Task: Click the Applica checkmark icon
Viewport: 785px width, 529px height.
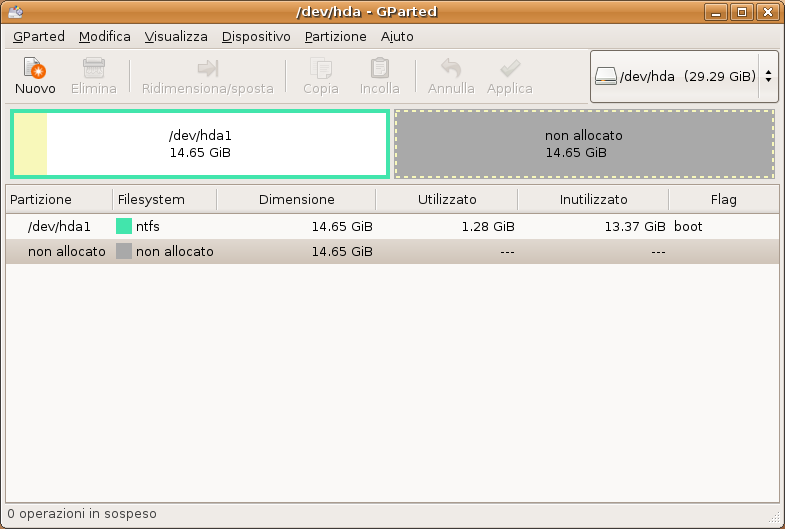Action: click(x=509, y=69)
